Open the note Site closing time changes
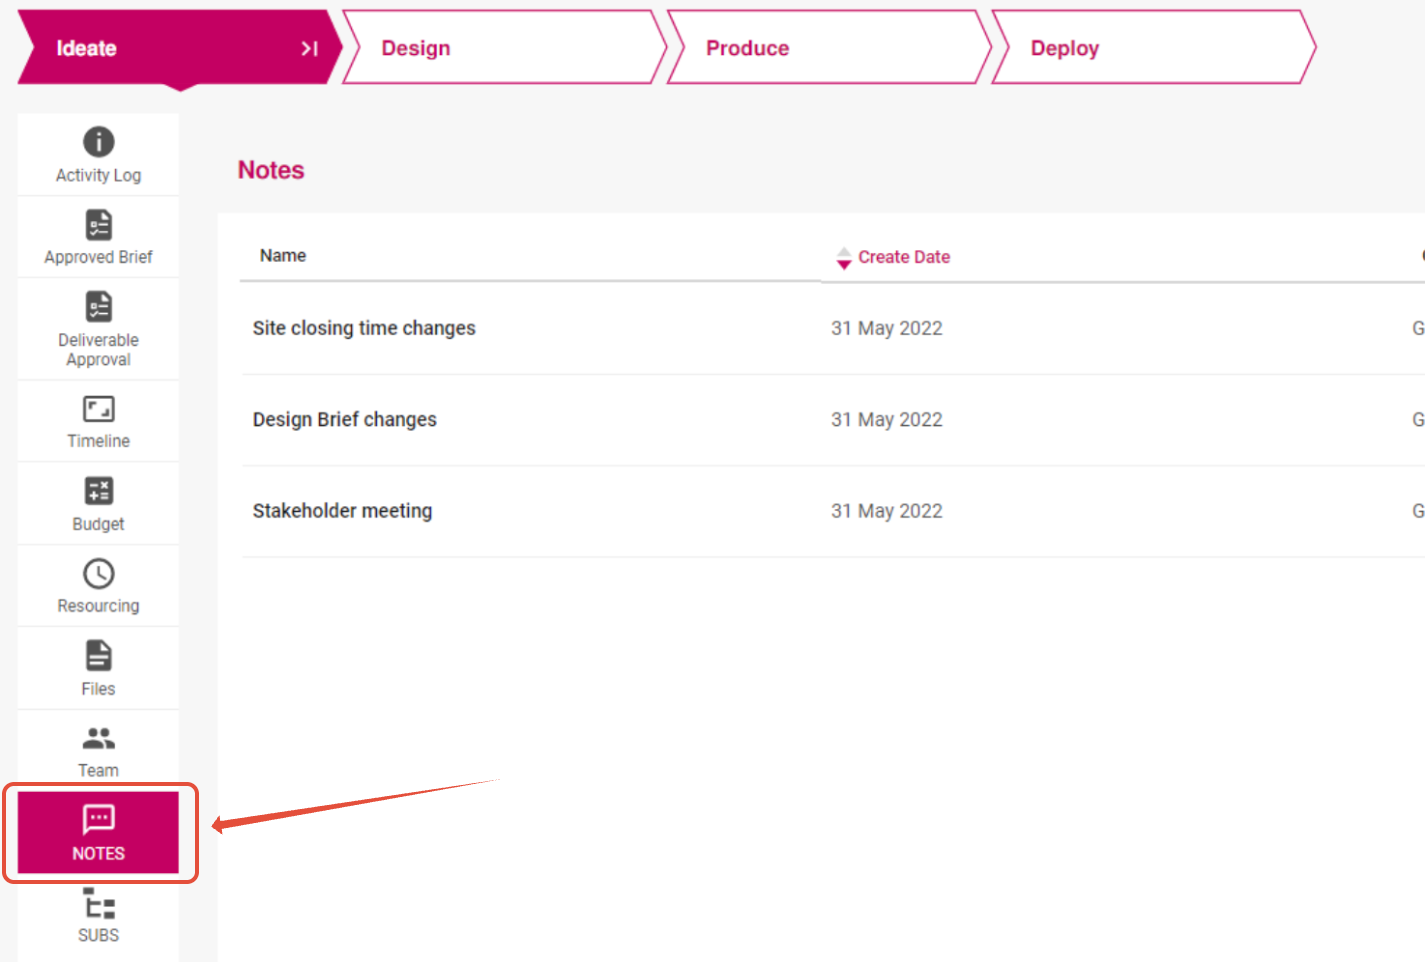The image size is (1425, 962). [364, 328]
